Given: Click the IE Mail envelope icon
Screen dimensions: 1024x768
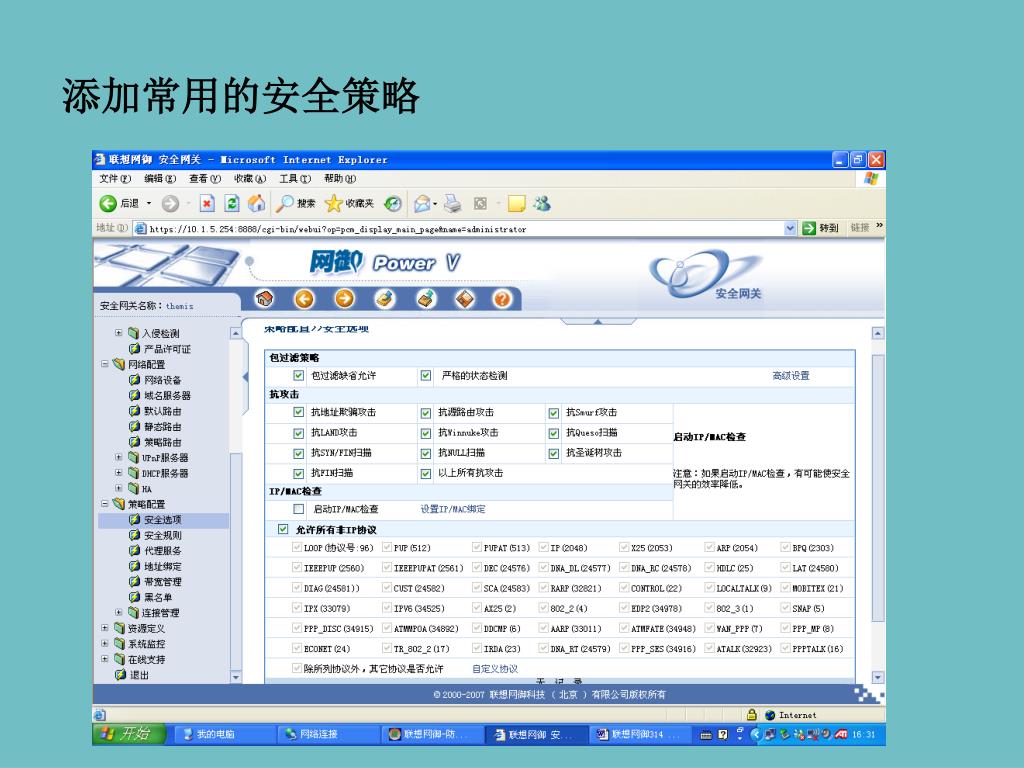Looking at the screenshot, I should [x=422, y=204].
